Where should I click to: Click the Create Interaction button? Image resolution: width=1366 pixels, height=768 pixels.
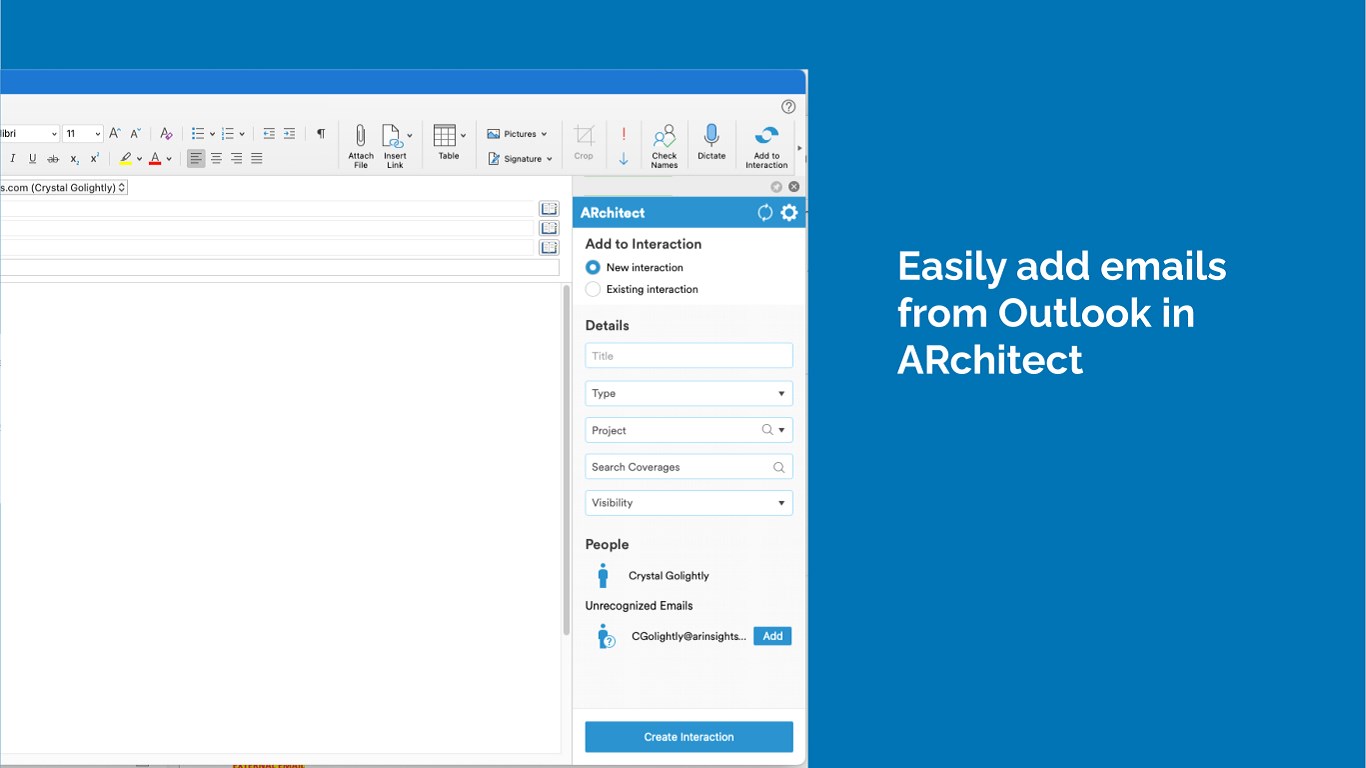689,737
